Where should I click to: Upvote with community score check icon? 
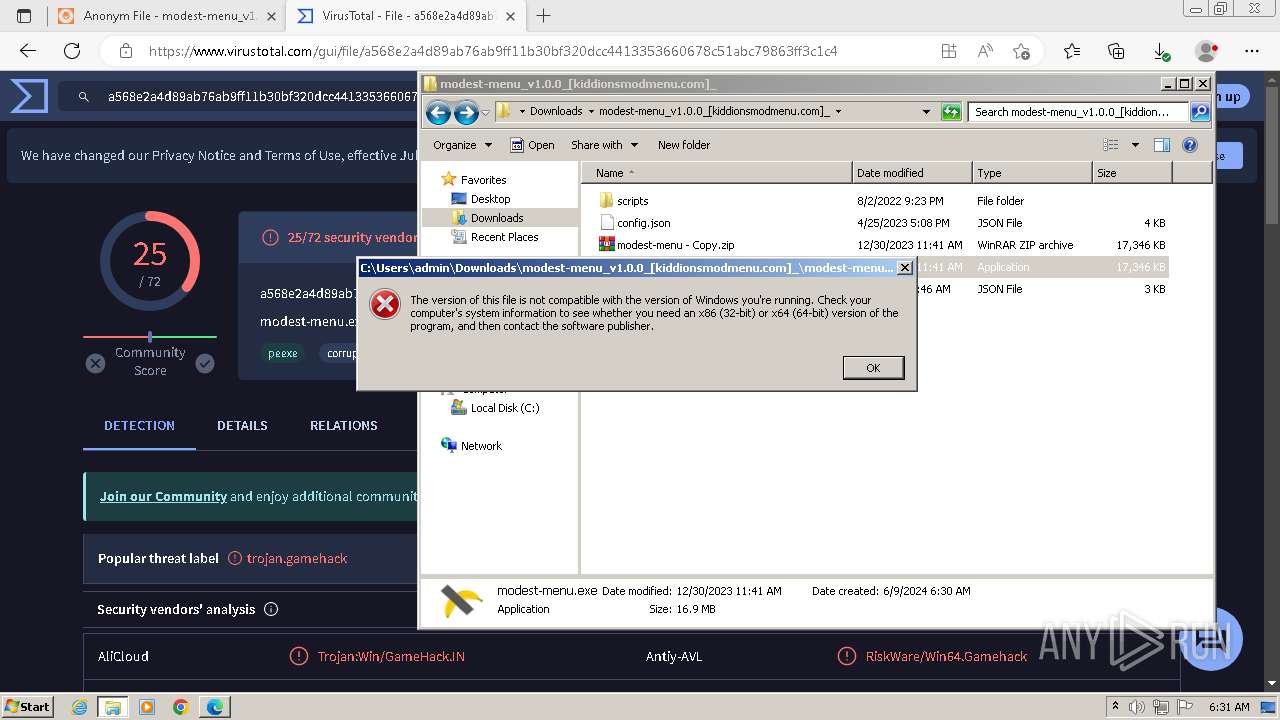205,363
